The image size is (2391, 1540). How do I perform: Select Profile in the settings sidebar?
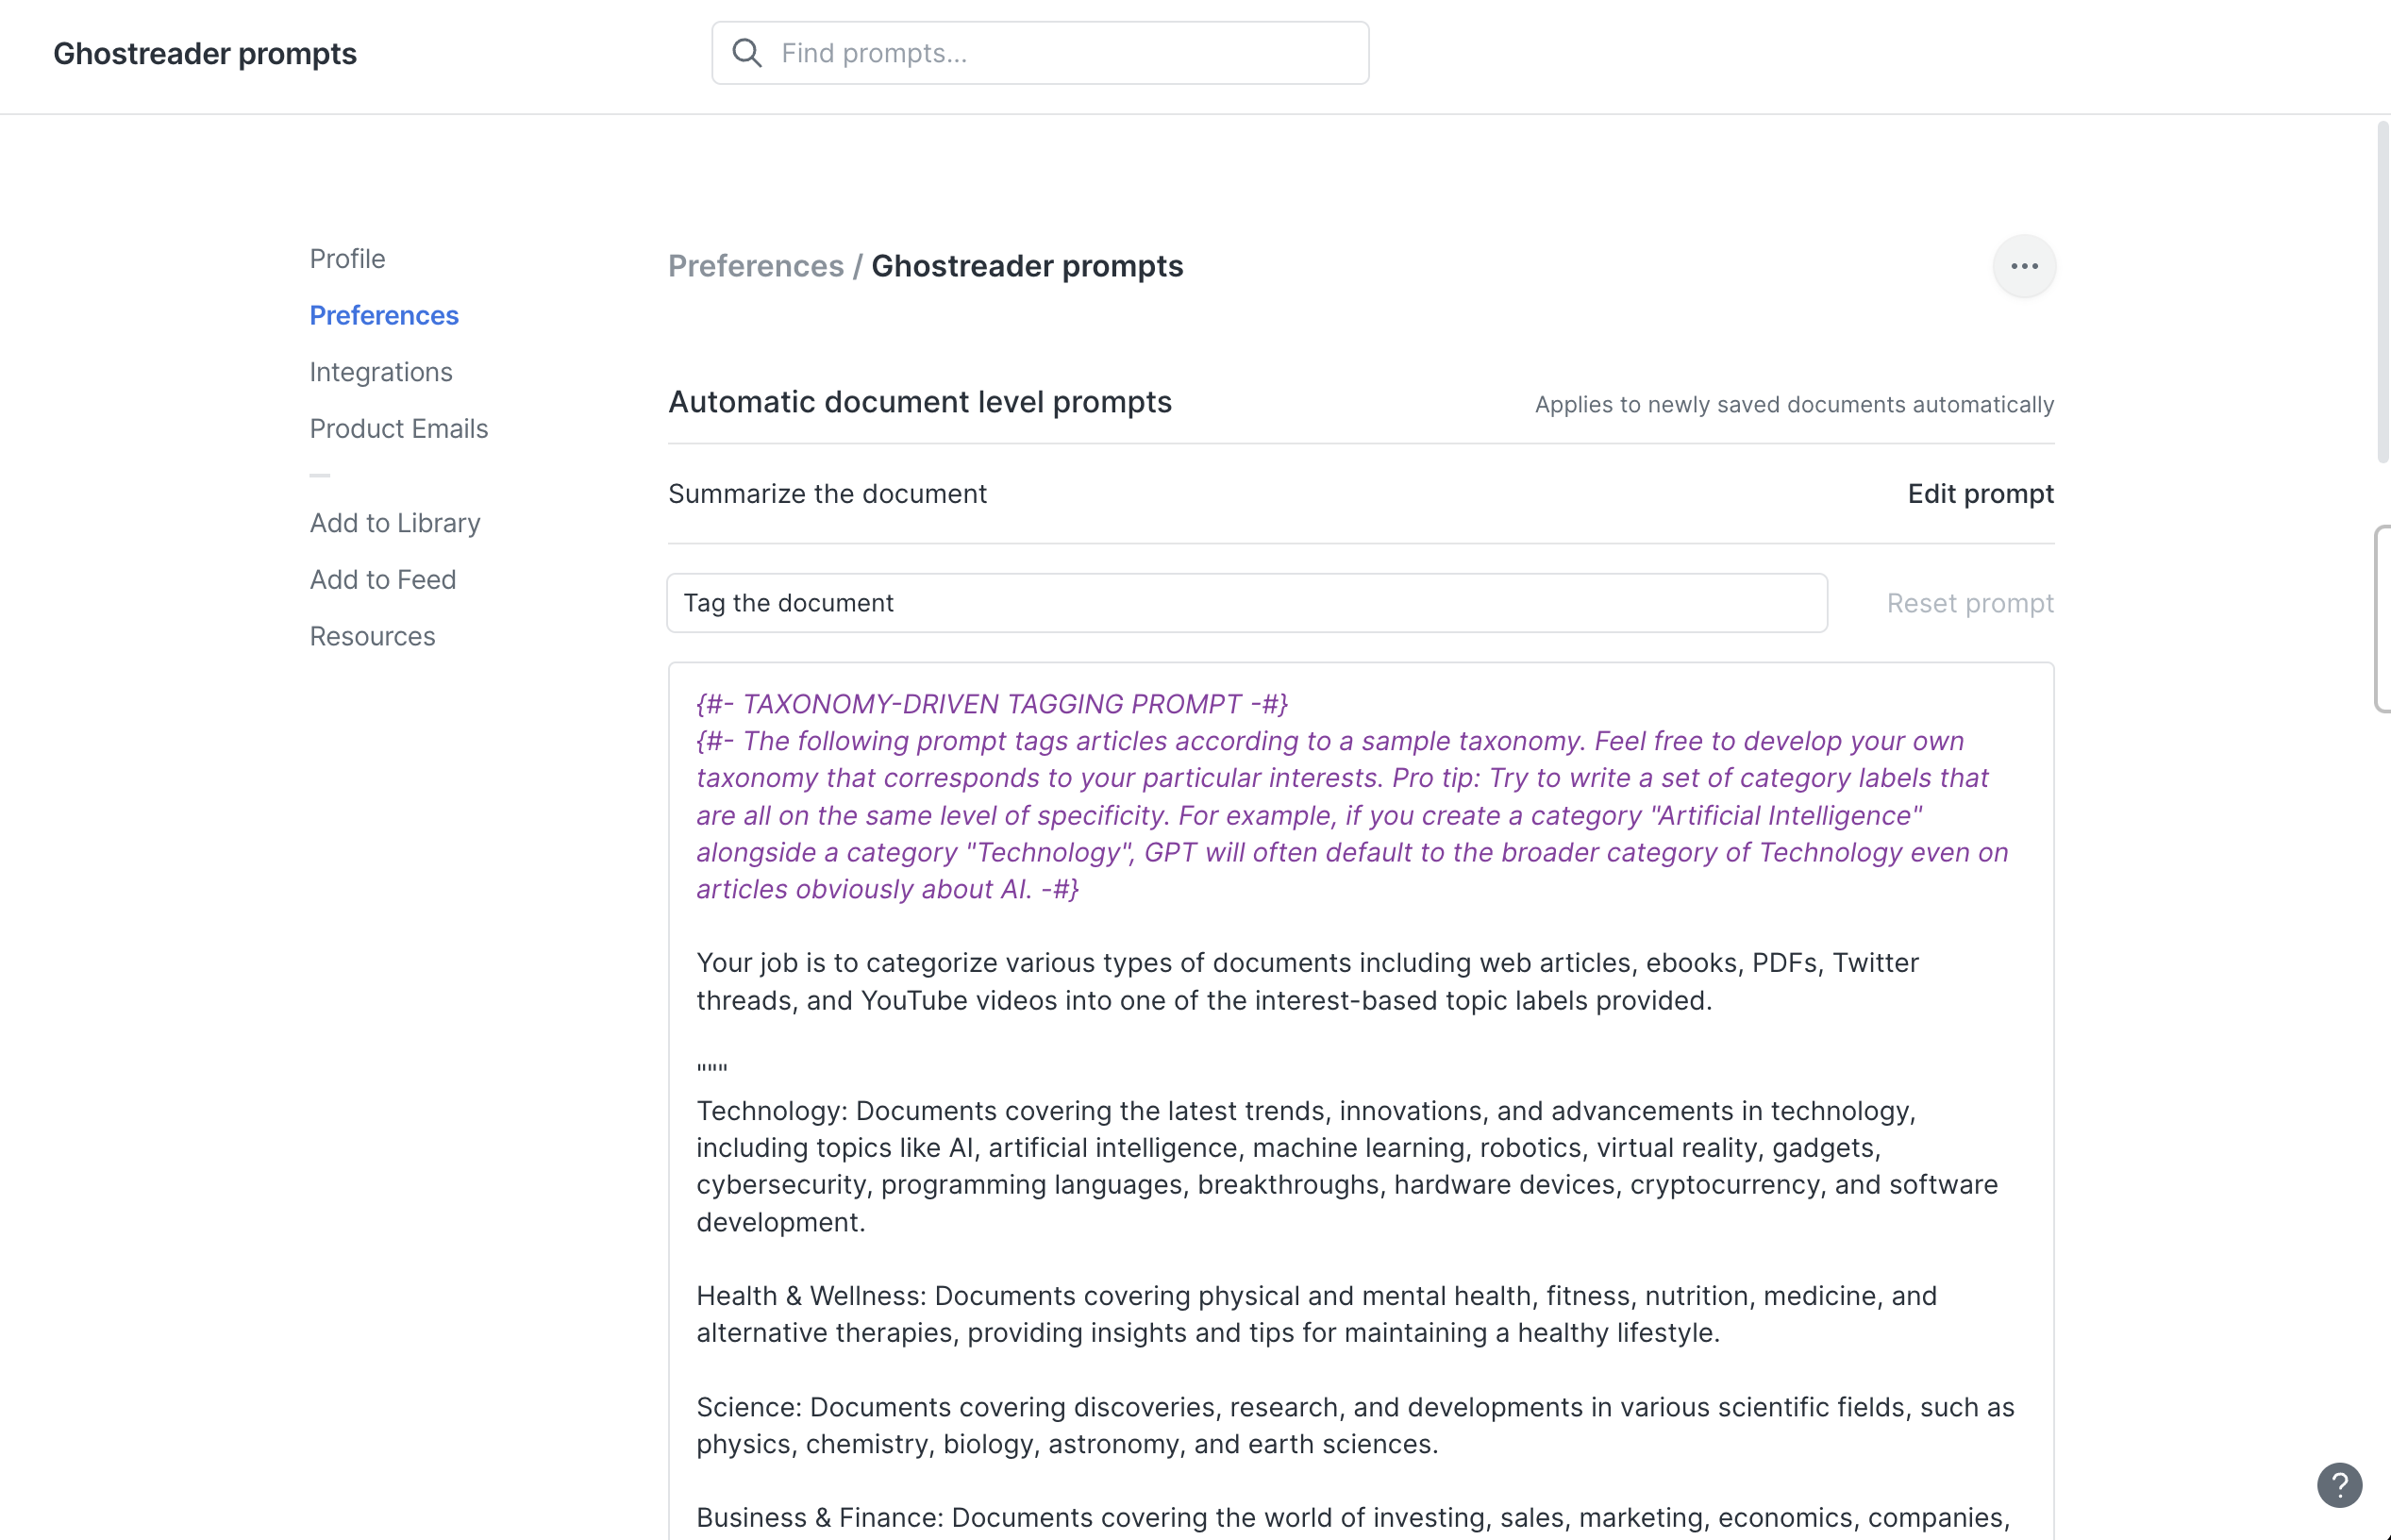click(x=347, y=258)
